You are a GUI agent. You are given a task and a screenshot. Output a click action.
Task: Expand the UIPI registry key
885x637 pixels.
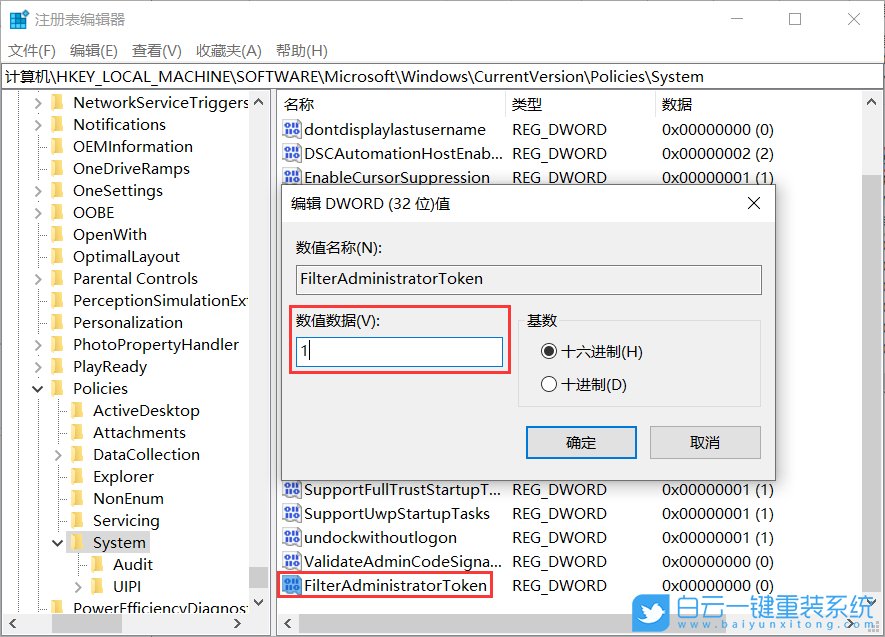pos(78,586)
